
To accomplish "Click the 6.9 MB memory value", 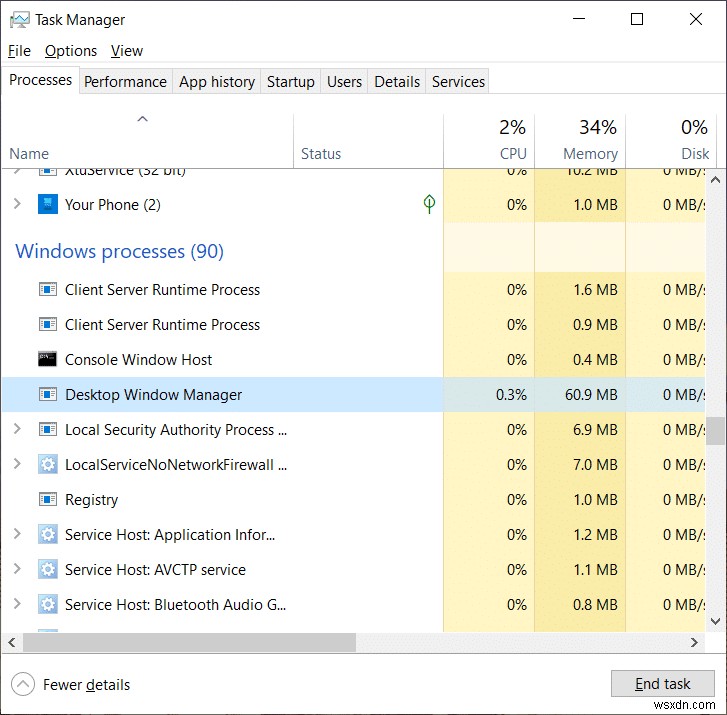I will (595, 429).
